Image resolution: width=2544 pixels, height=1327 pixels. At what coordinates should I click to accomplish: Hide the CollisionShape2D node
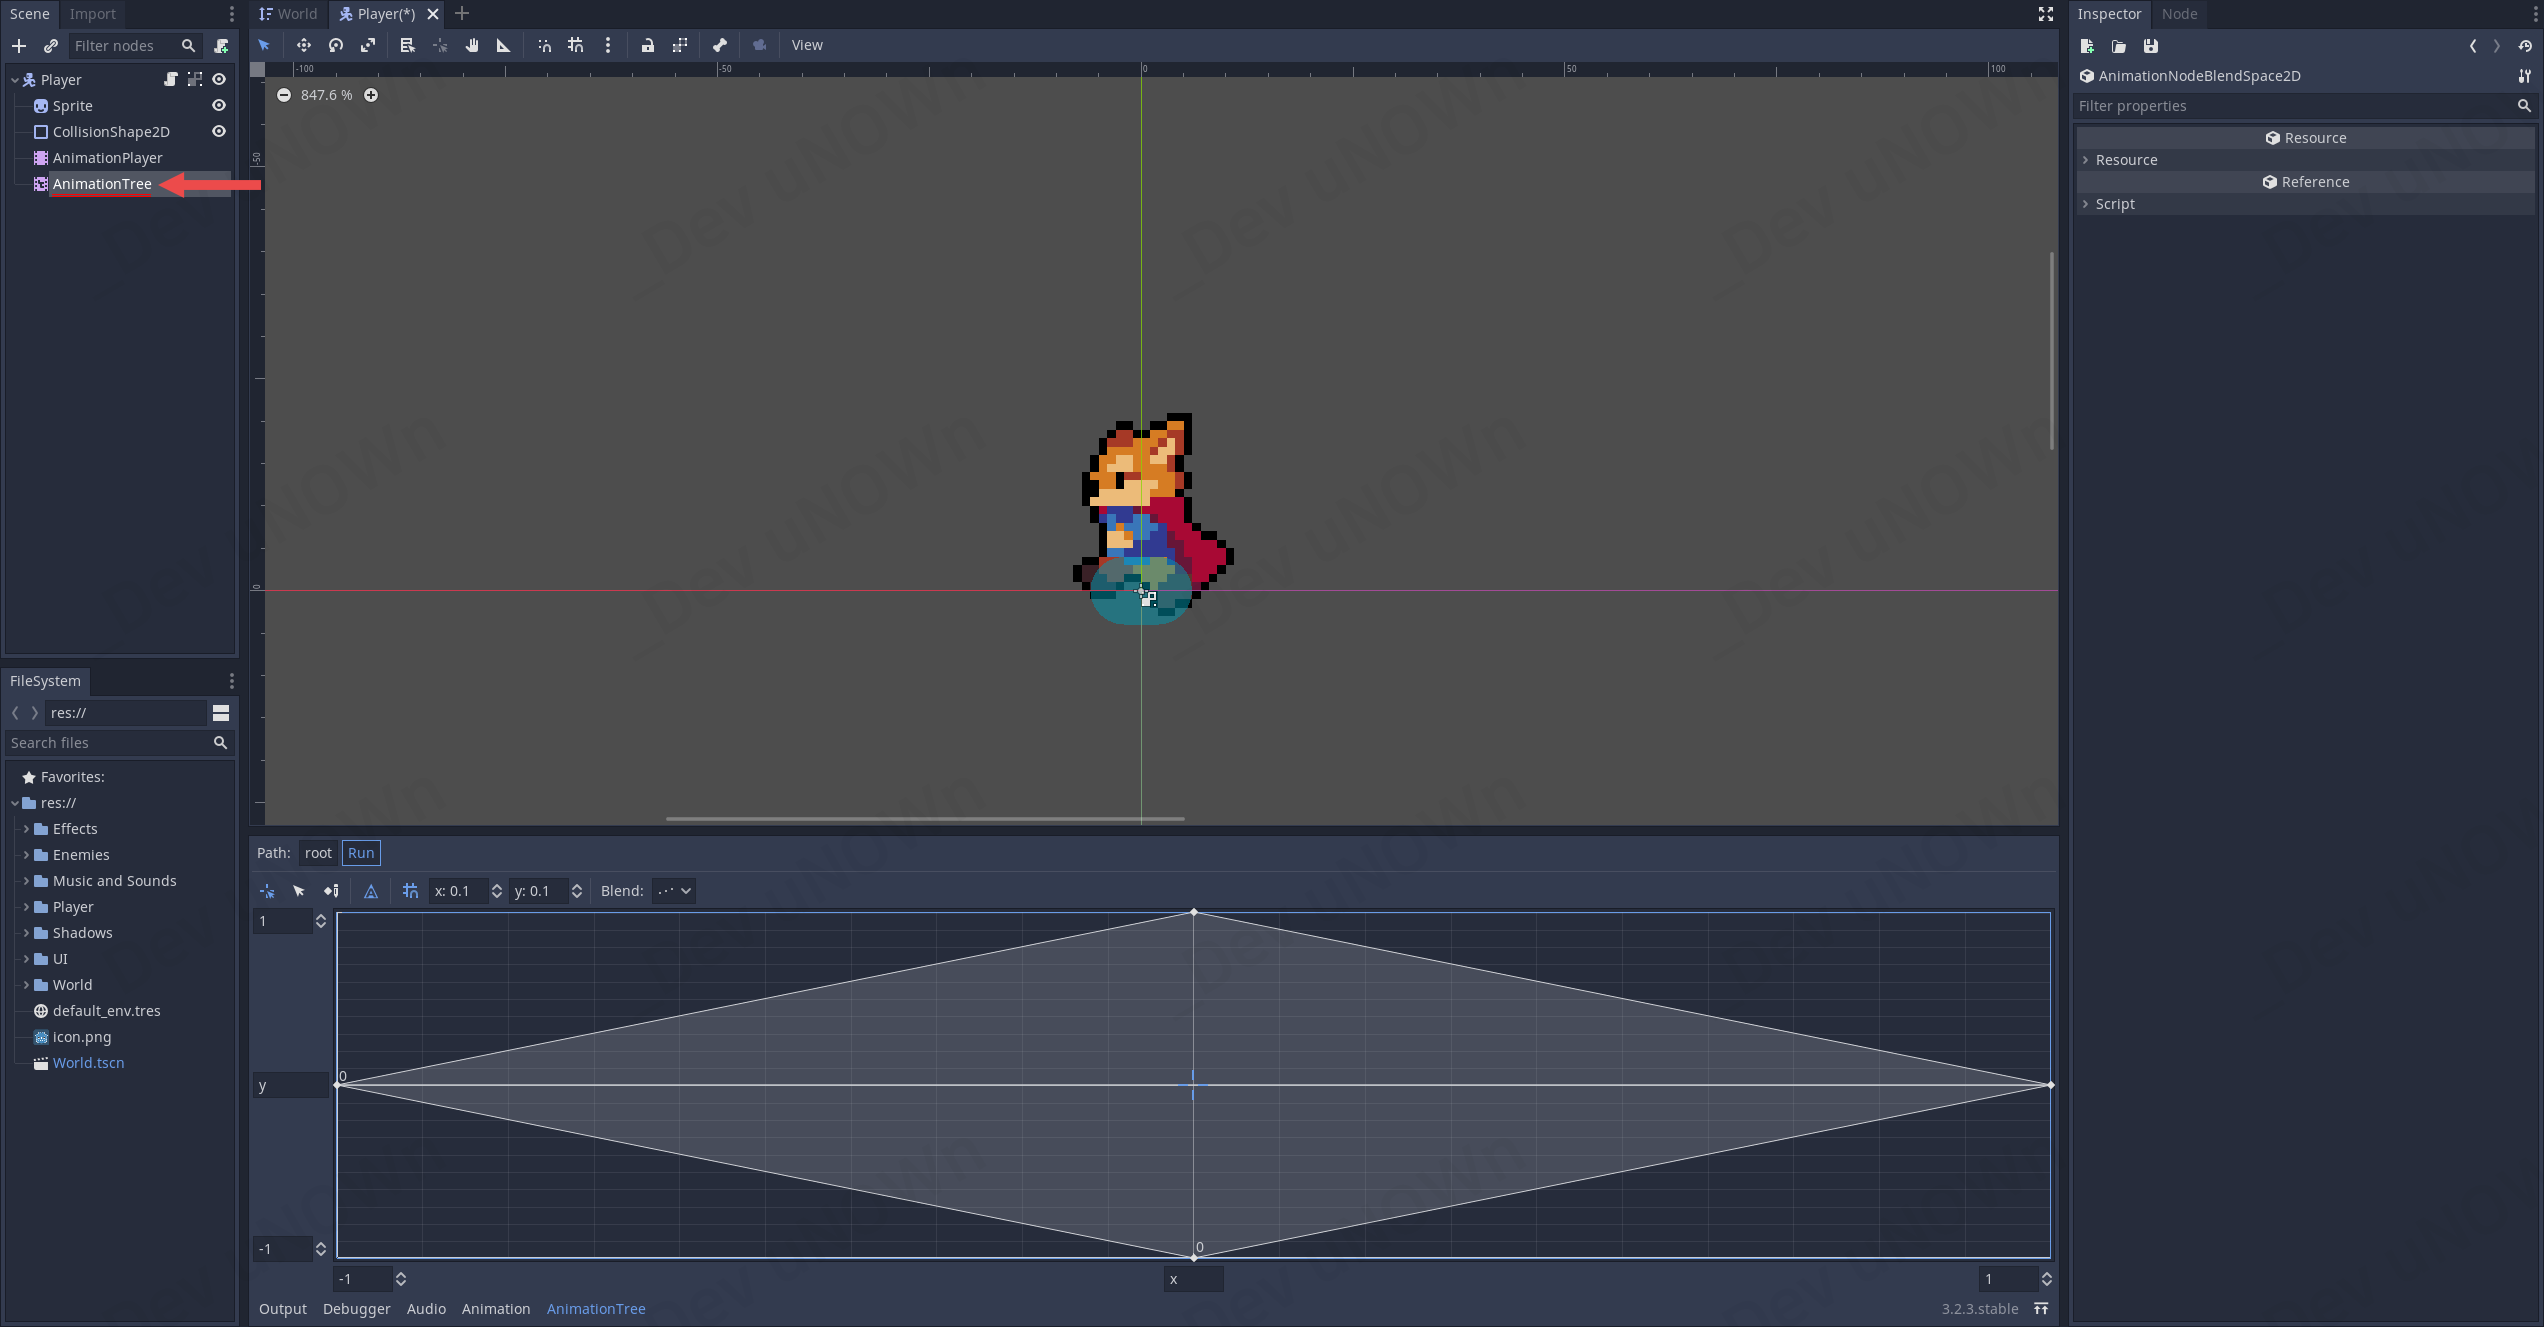[219, 132]
